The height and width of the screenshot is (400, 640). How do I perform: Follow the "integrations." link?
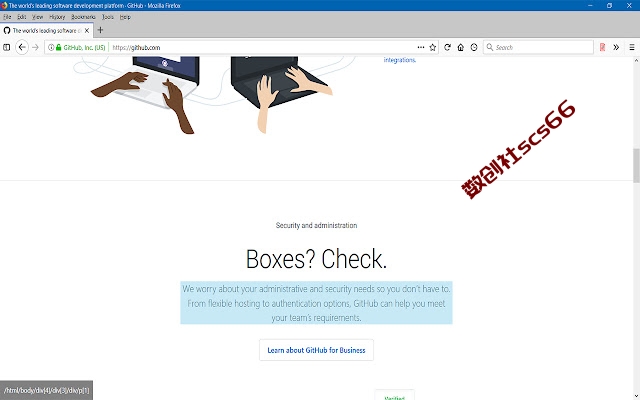pyautogui.click(x=400, y=60)
